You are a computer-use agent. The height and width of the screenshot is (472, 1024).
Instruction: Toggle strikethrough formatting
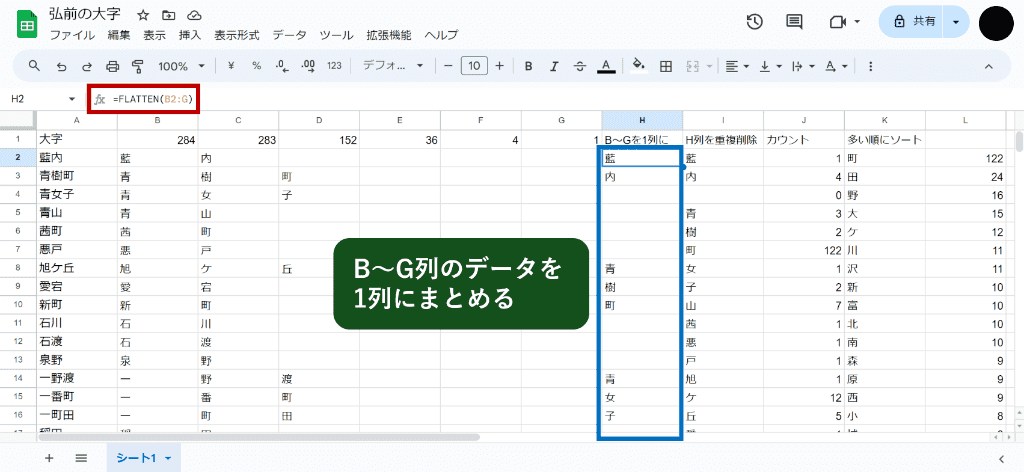click(x=580, y=66)
